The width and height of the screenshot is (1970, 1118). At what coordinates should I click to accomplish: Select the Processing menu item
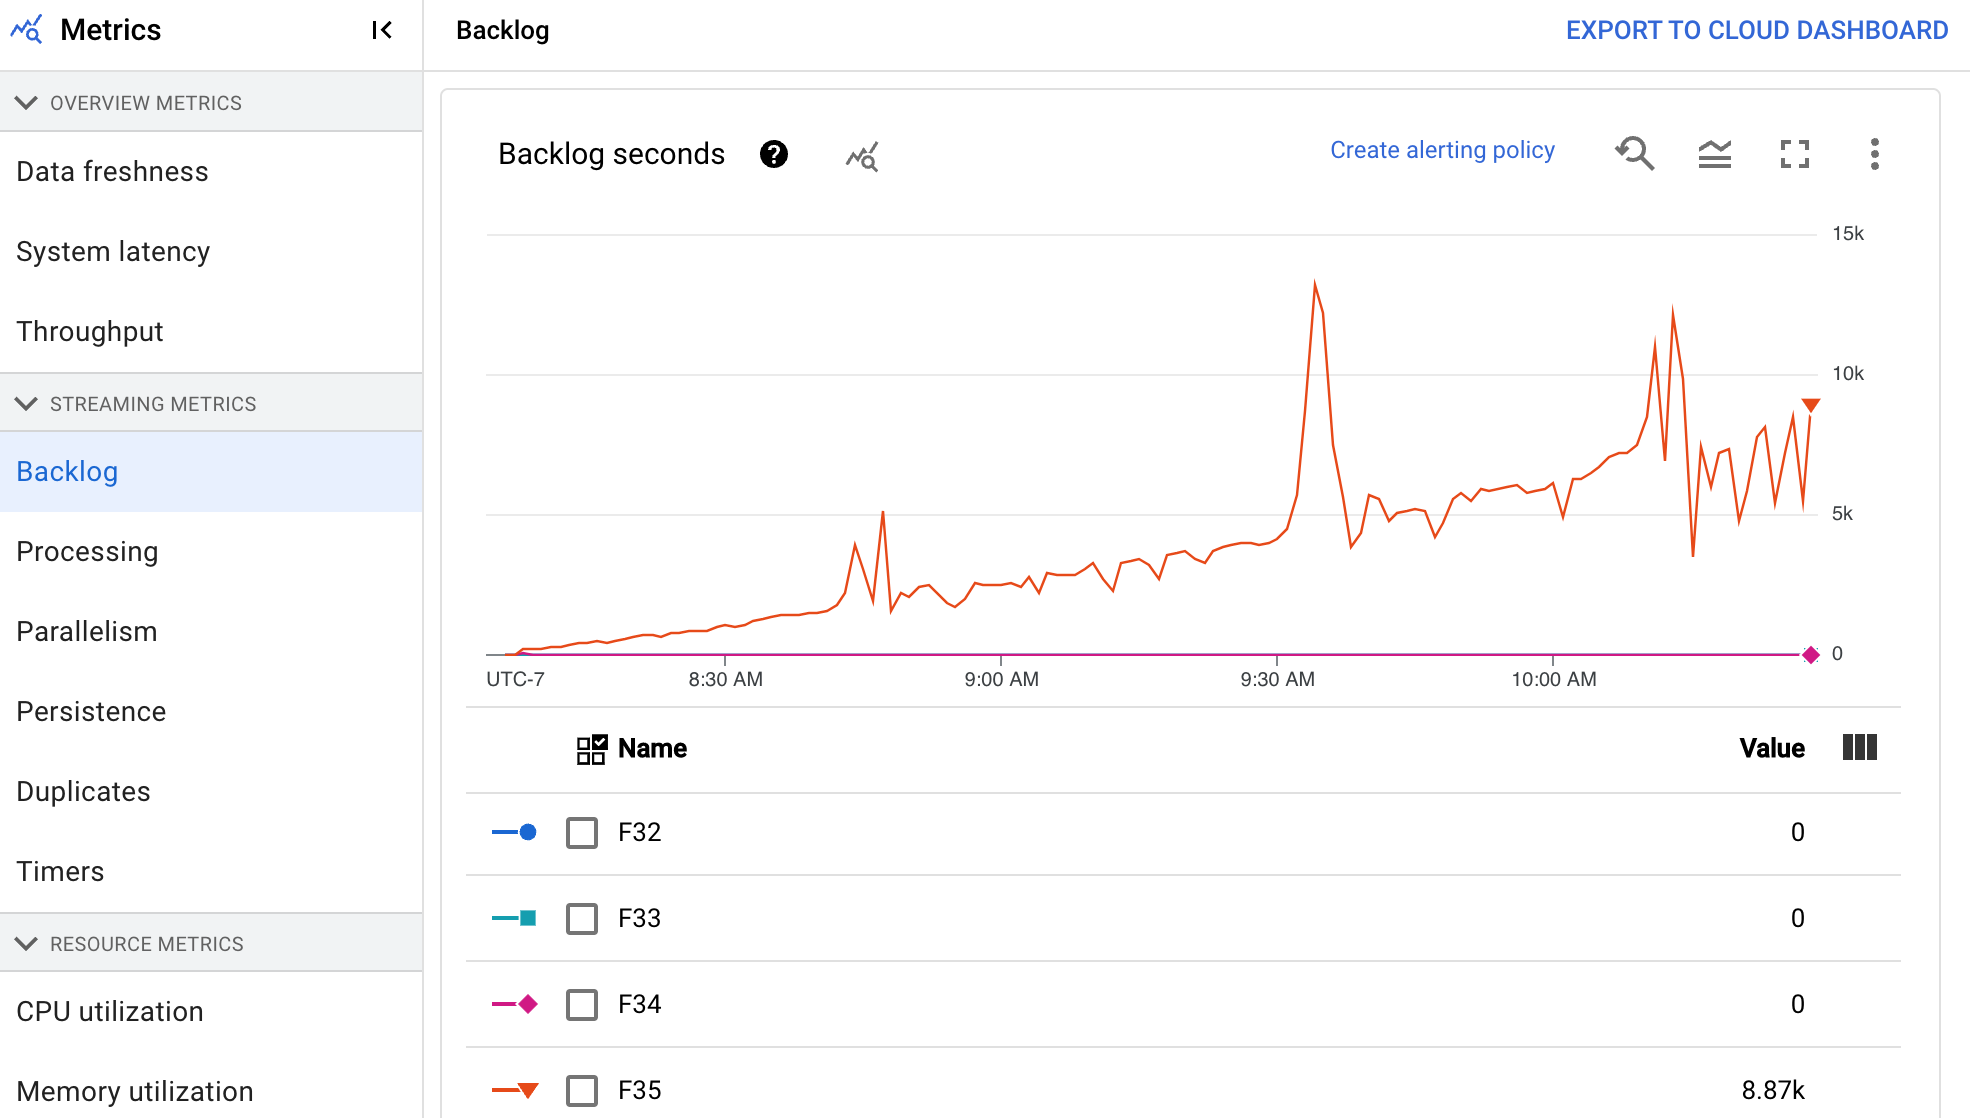click(87, 551)
